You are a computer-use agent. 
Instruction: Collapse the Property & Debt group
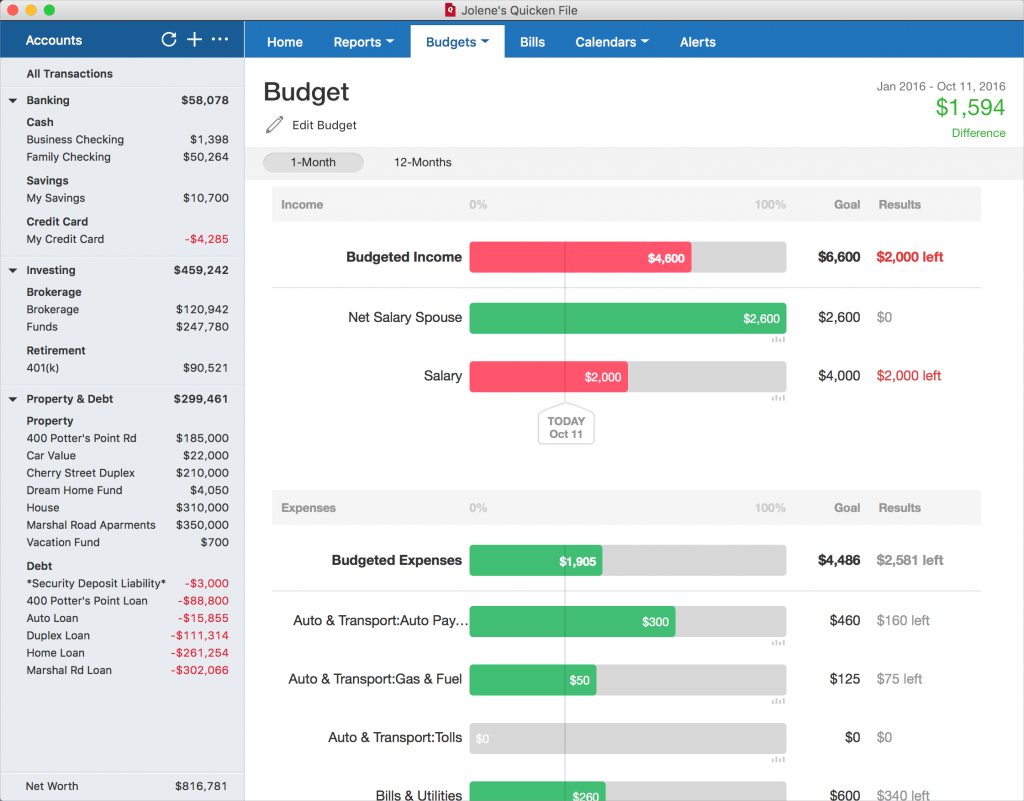pos(12,399)
